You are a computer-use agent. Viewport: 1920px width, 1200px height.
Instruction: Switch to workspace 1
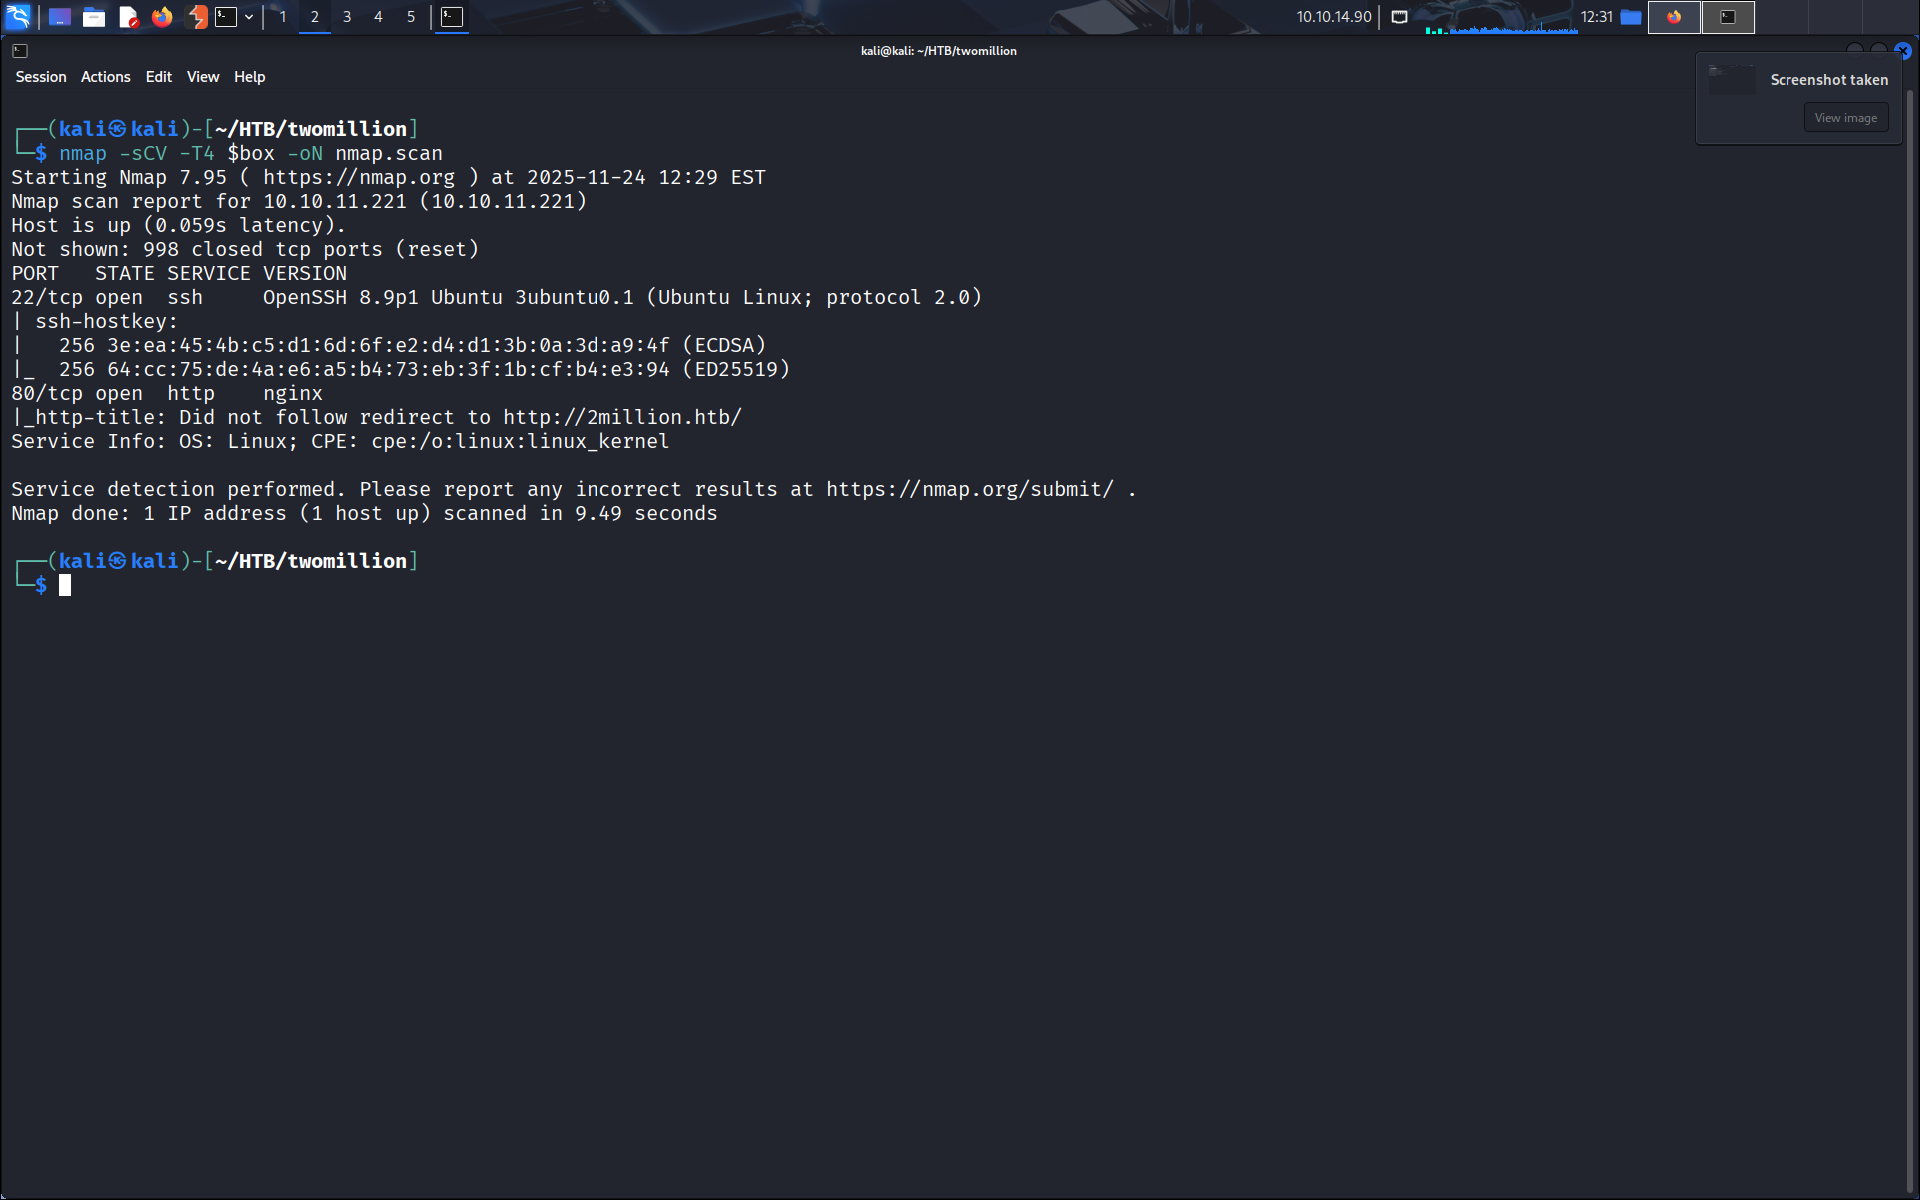tap(283, 16)
